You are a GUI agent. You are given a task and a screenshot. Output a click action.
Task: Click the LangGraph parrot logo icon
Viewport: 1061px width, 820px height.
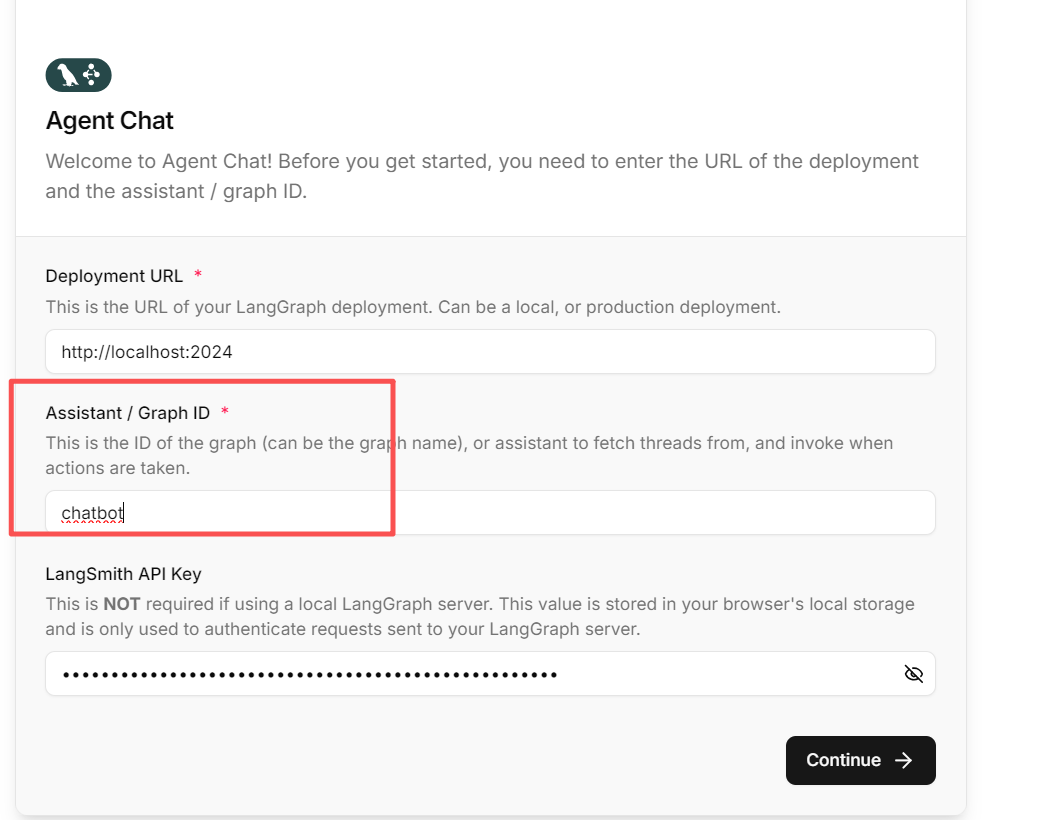67,75
